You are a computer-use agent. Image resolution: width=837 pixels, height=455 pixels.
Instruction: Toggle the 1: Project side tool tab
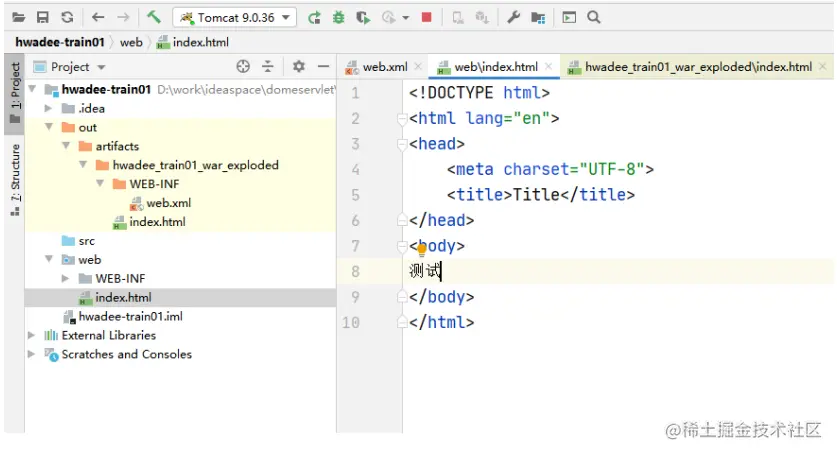(x=15, y=93)
